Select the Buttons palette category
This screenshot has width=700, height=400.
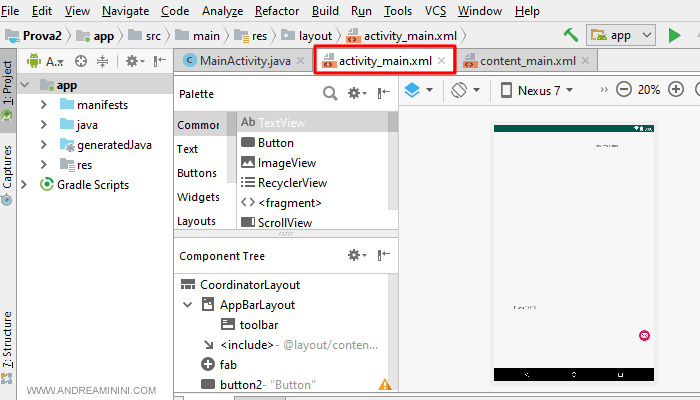[x=197, y=173]
